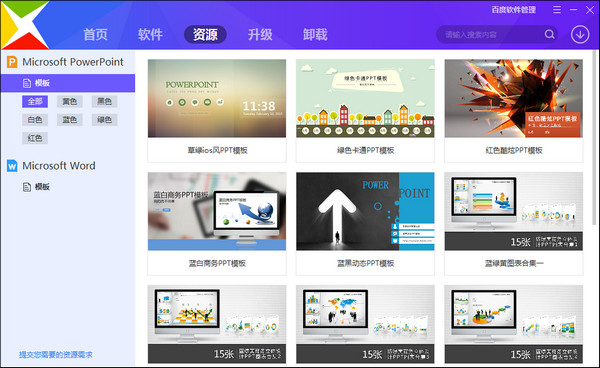The height and width of the screenshot is (368, 600).
Task: Filter templates by 蓝色
Action: (70, 120)
